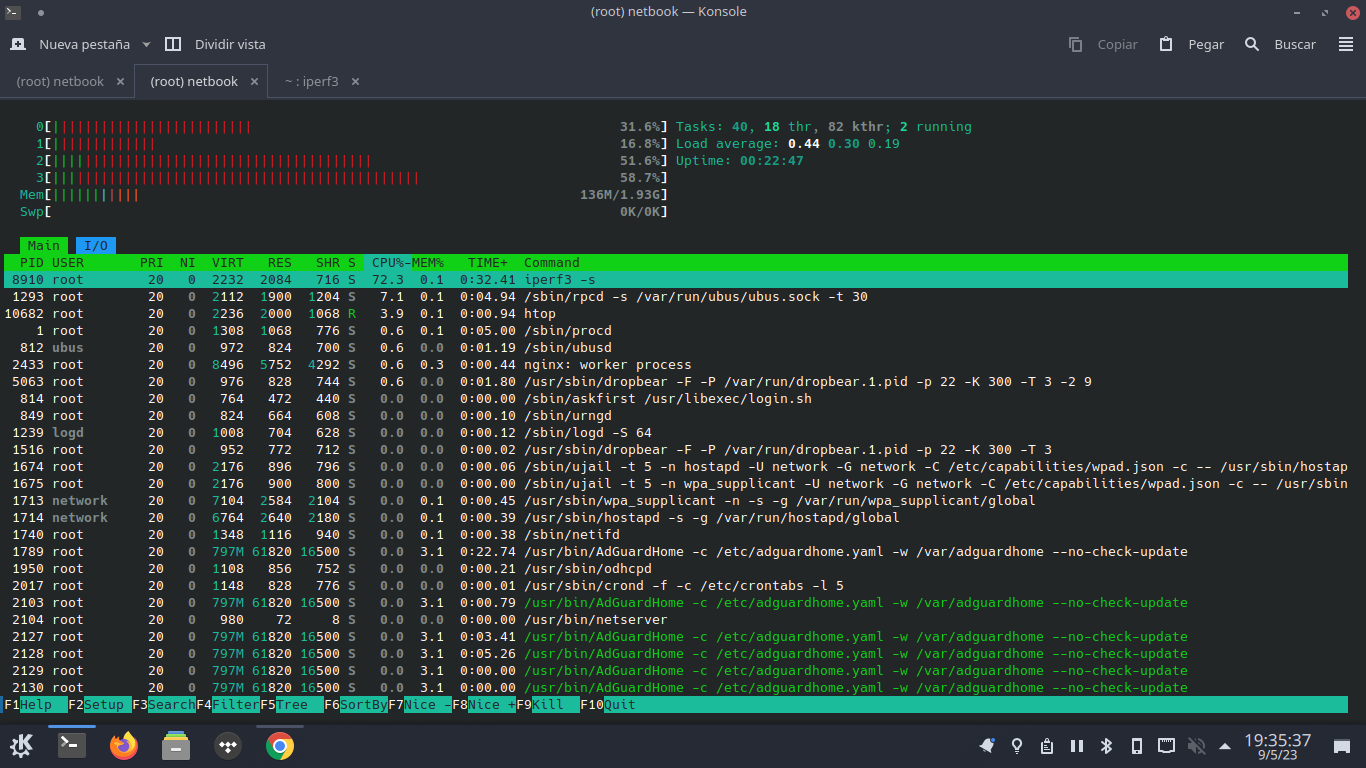Select the nginx: worker process row
The width and height of the screenshot is (1366, 768).
[x=676, y=364]
